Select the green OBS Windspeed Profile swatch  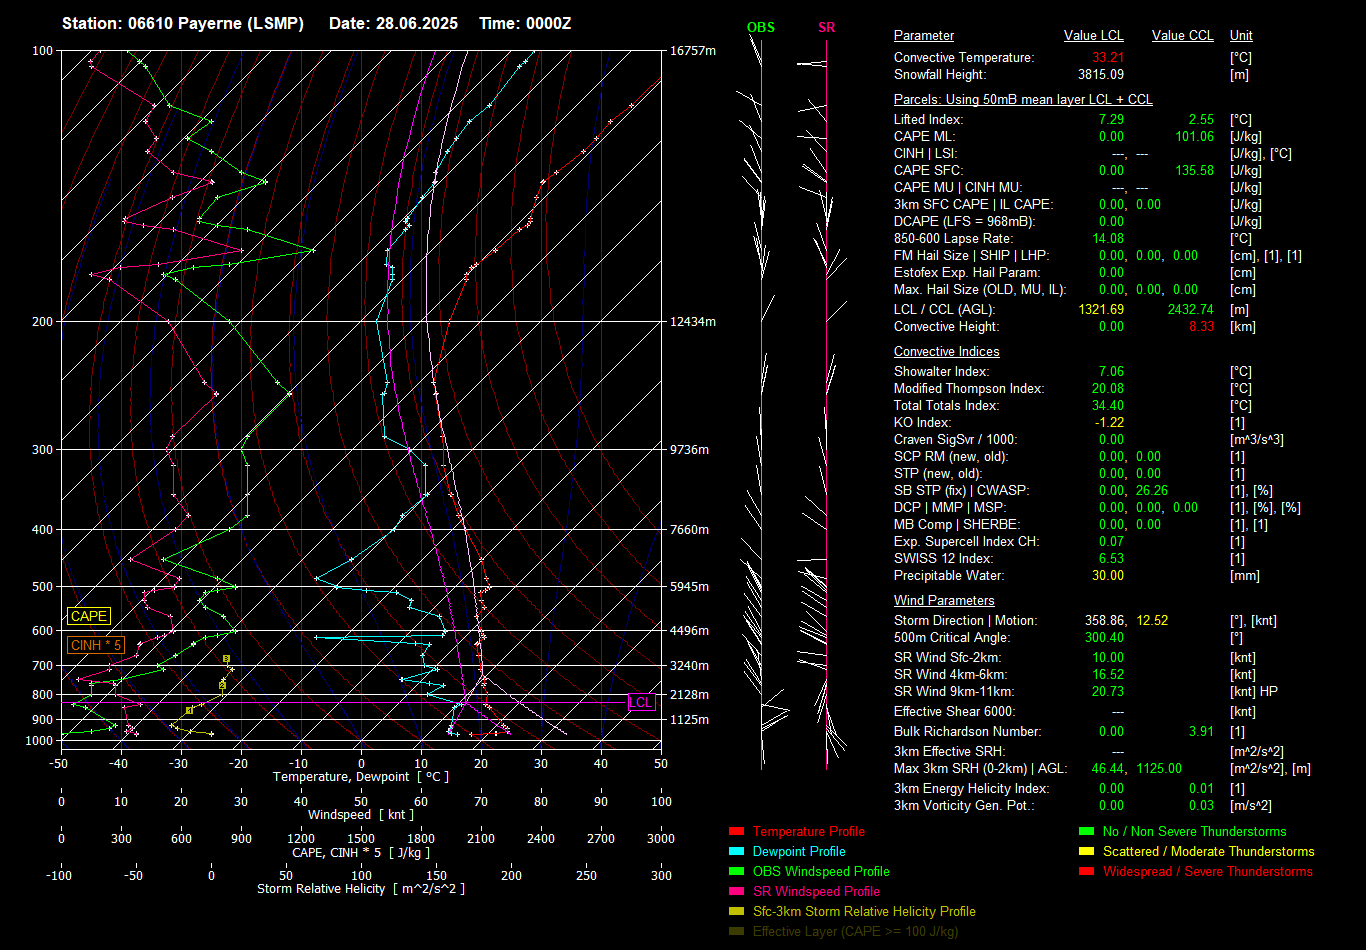[x=737, y=872]
